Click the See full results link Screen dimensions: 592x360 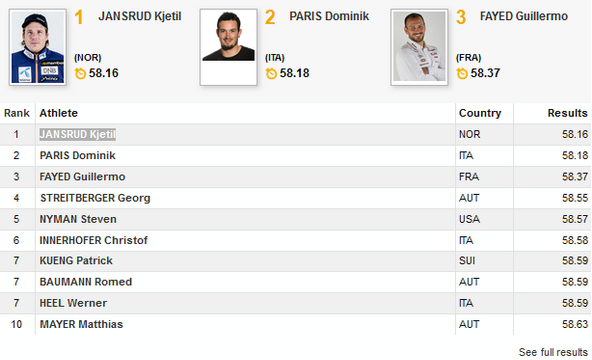(553, 352)
